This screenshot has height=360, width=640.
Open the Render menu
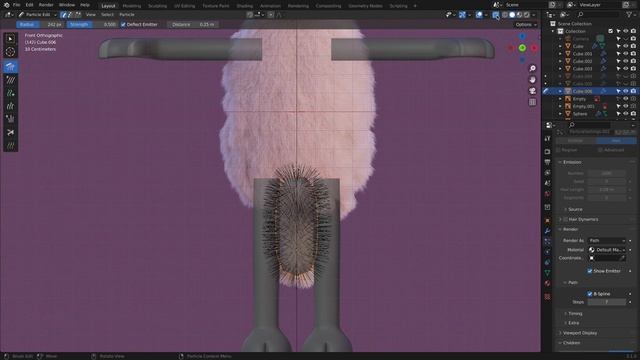pos(46,5)
